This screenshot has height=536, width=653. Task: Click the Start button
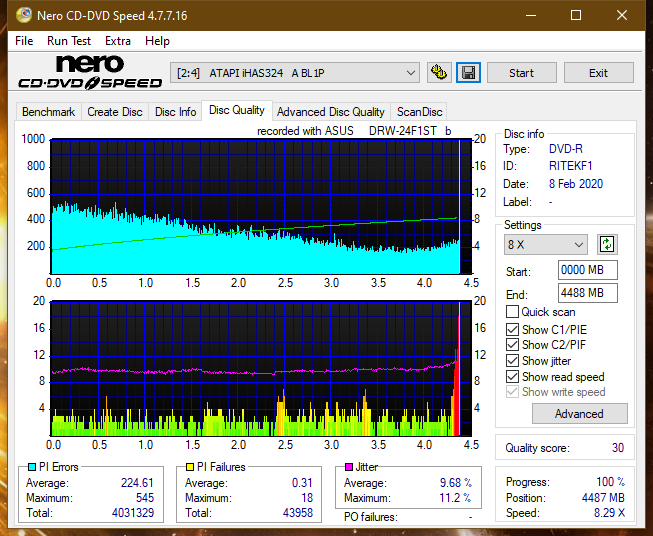tap(521, 73)
